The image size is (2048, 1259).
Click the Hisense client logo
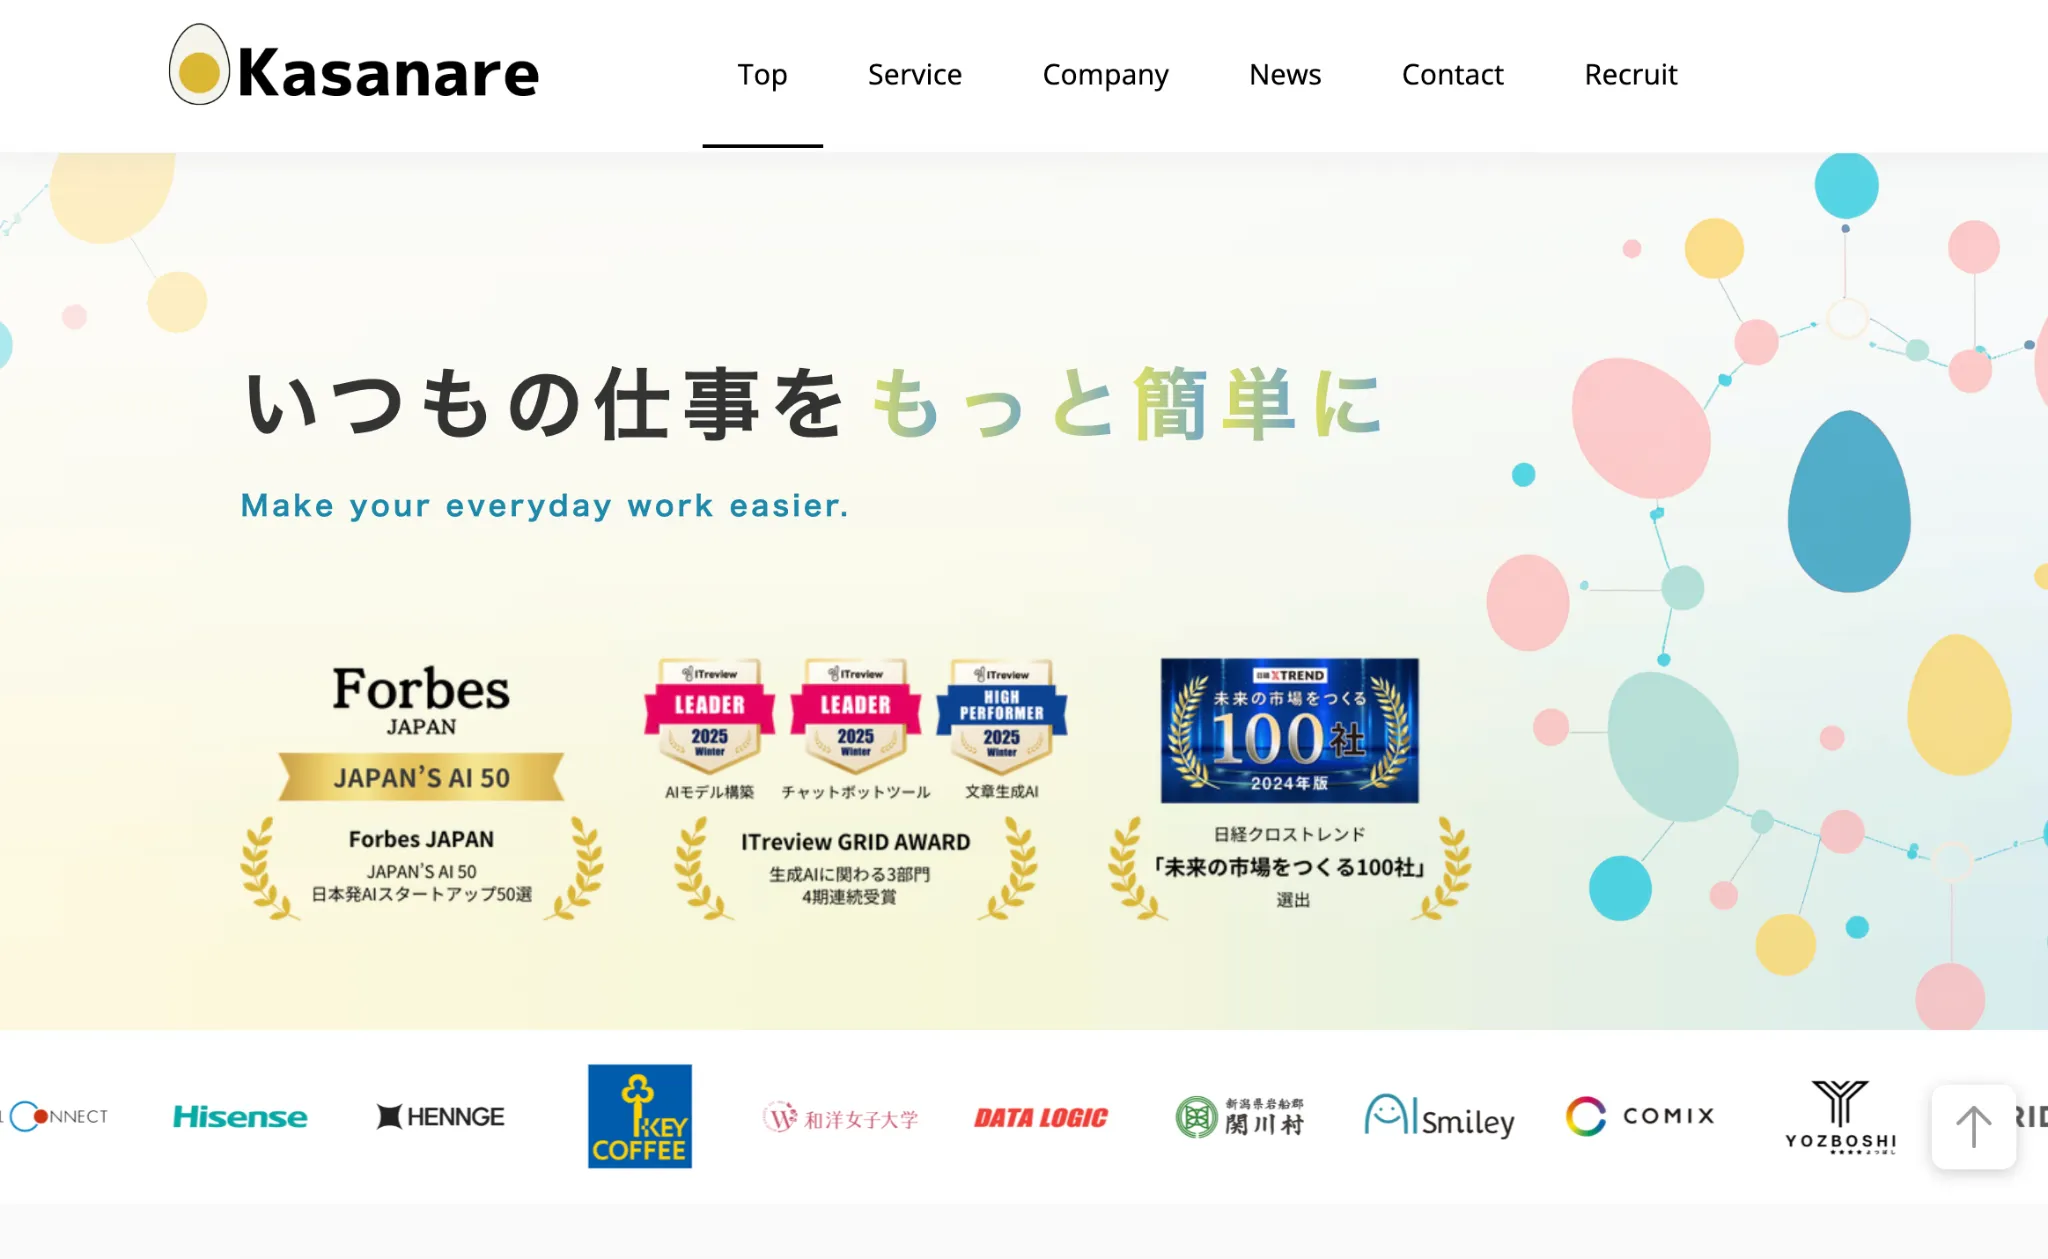(240, 1116)
